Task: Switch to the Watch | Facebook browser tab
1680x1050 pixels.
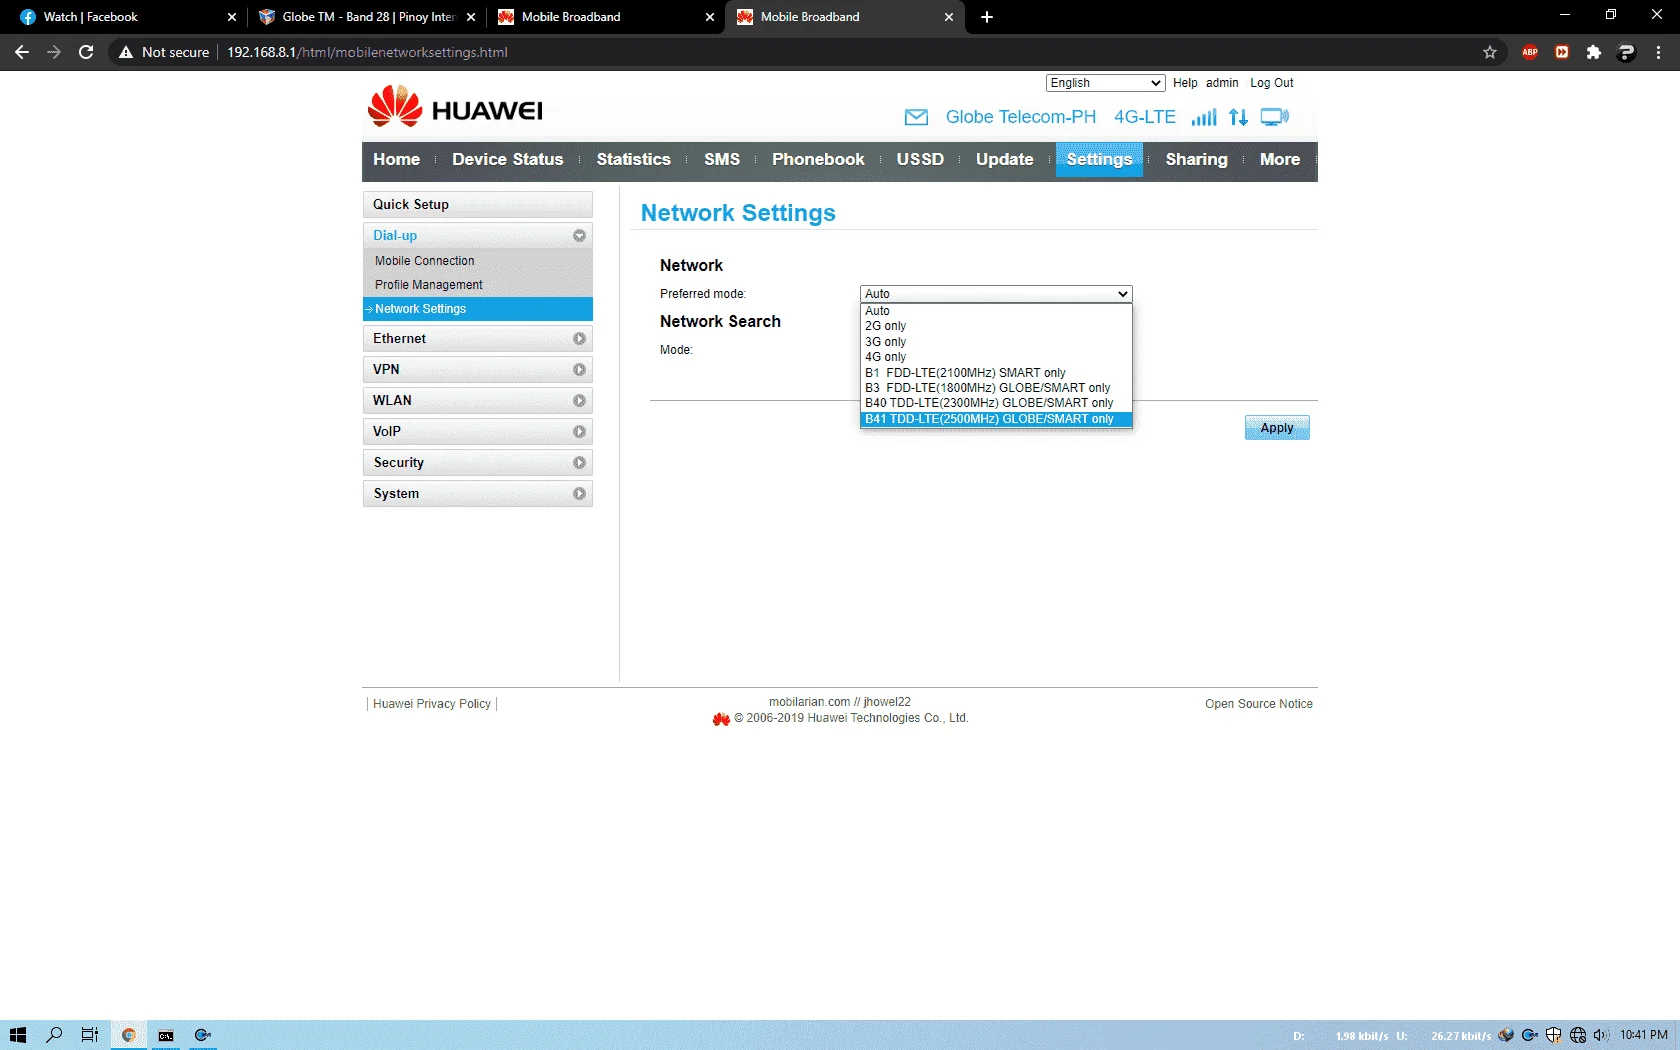Action: (x=128, y=17)
